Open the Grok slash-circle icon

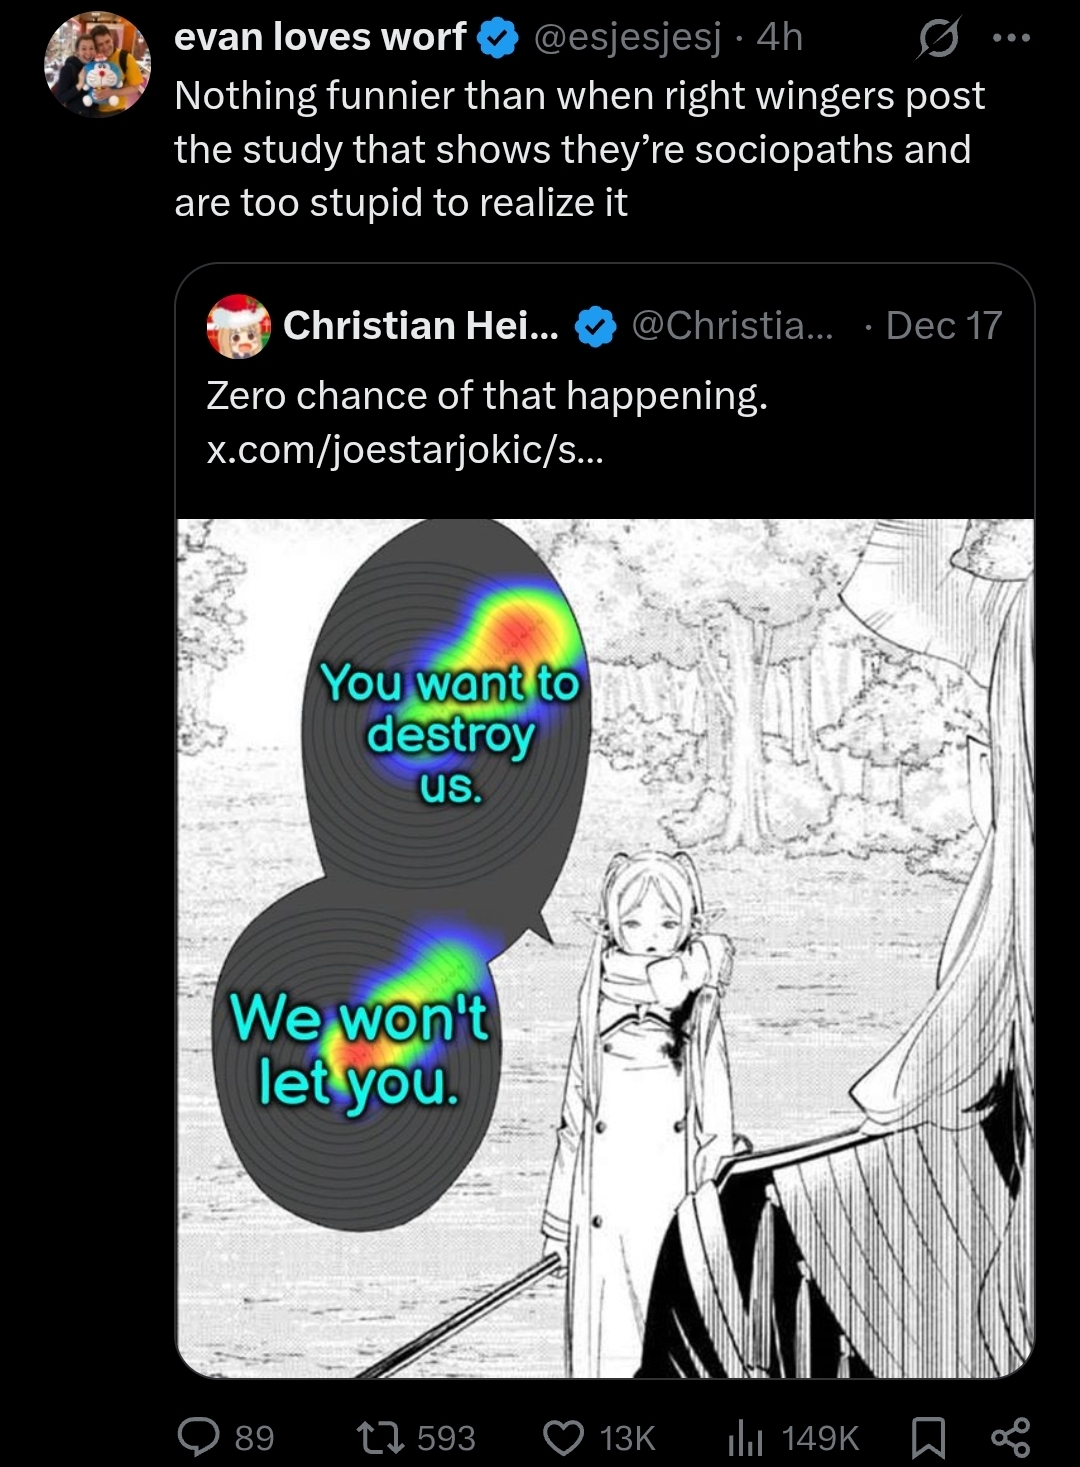[938, 38]
